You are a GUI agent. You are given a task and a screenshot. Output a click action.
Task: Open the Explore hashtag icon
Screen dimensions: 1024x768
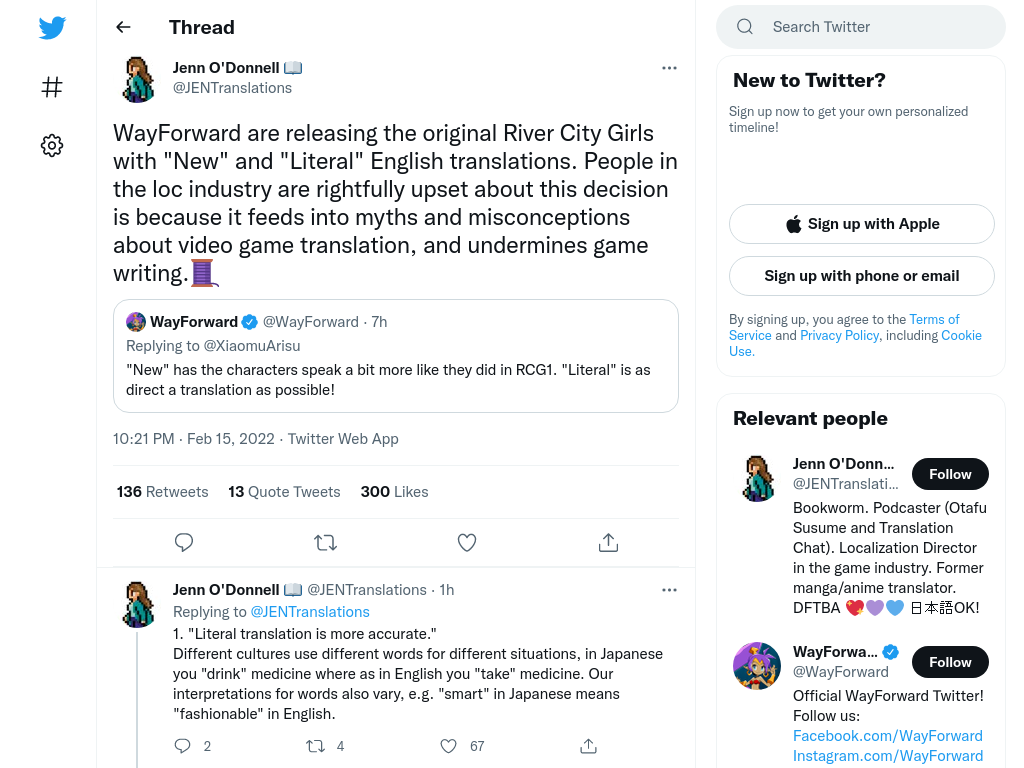point(52,87)
